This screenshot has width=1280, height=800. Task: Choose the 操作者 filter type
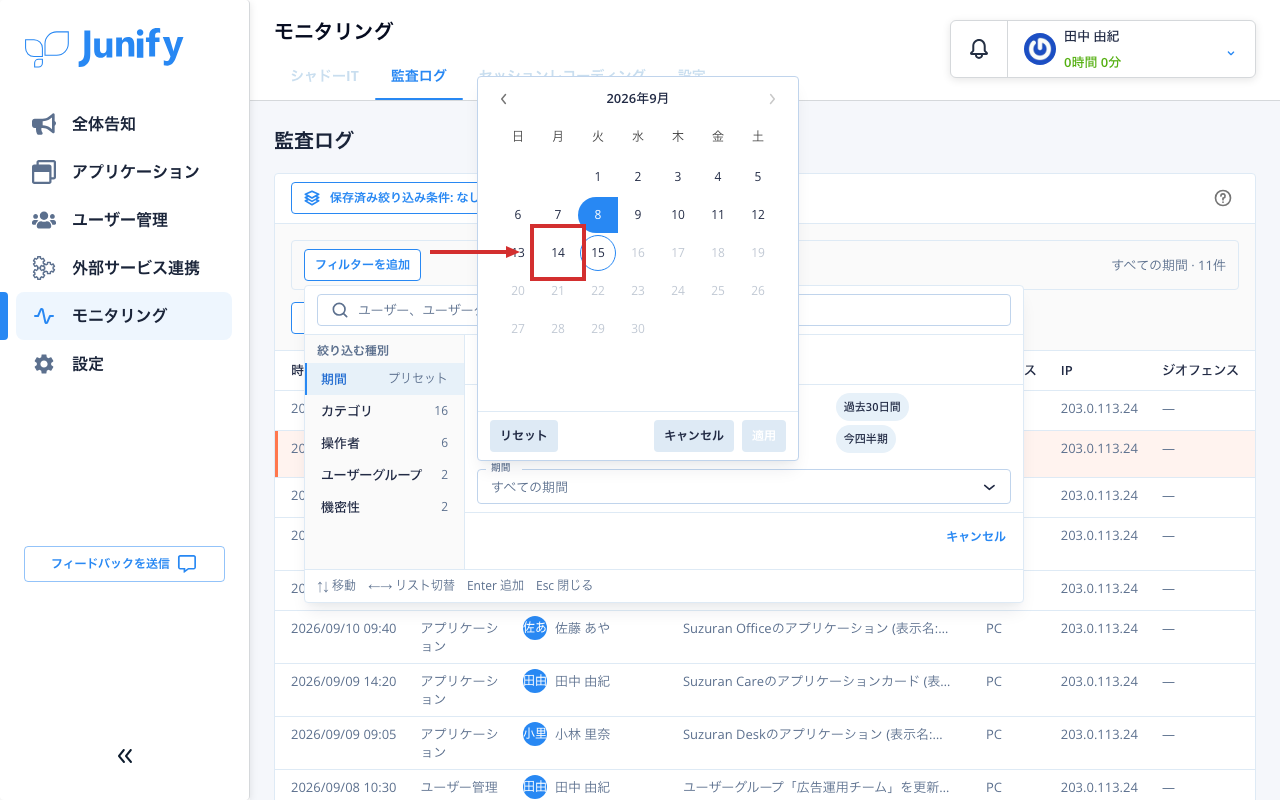pos(385,443)
